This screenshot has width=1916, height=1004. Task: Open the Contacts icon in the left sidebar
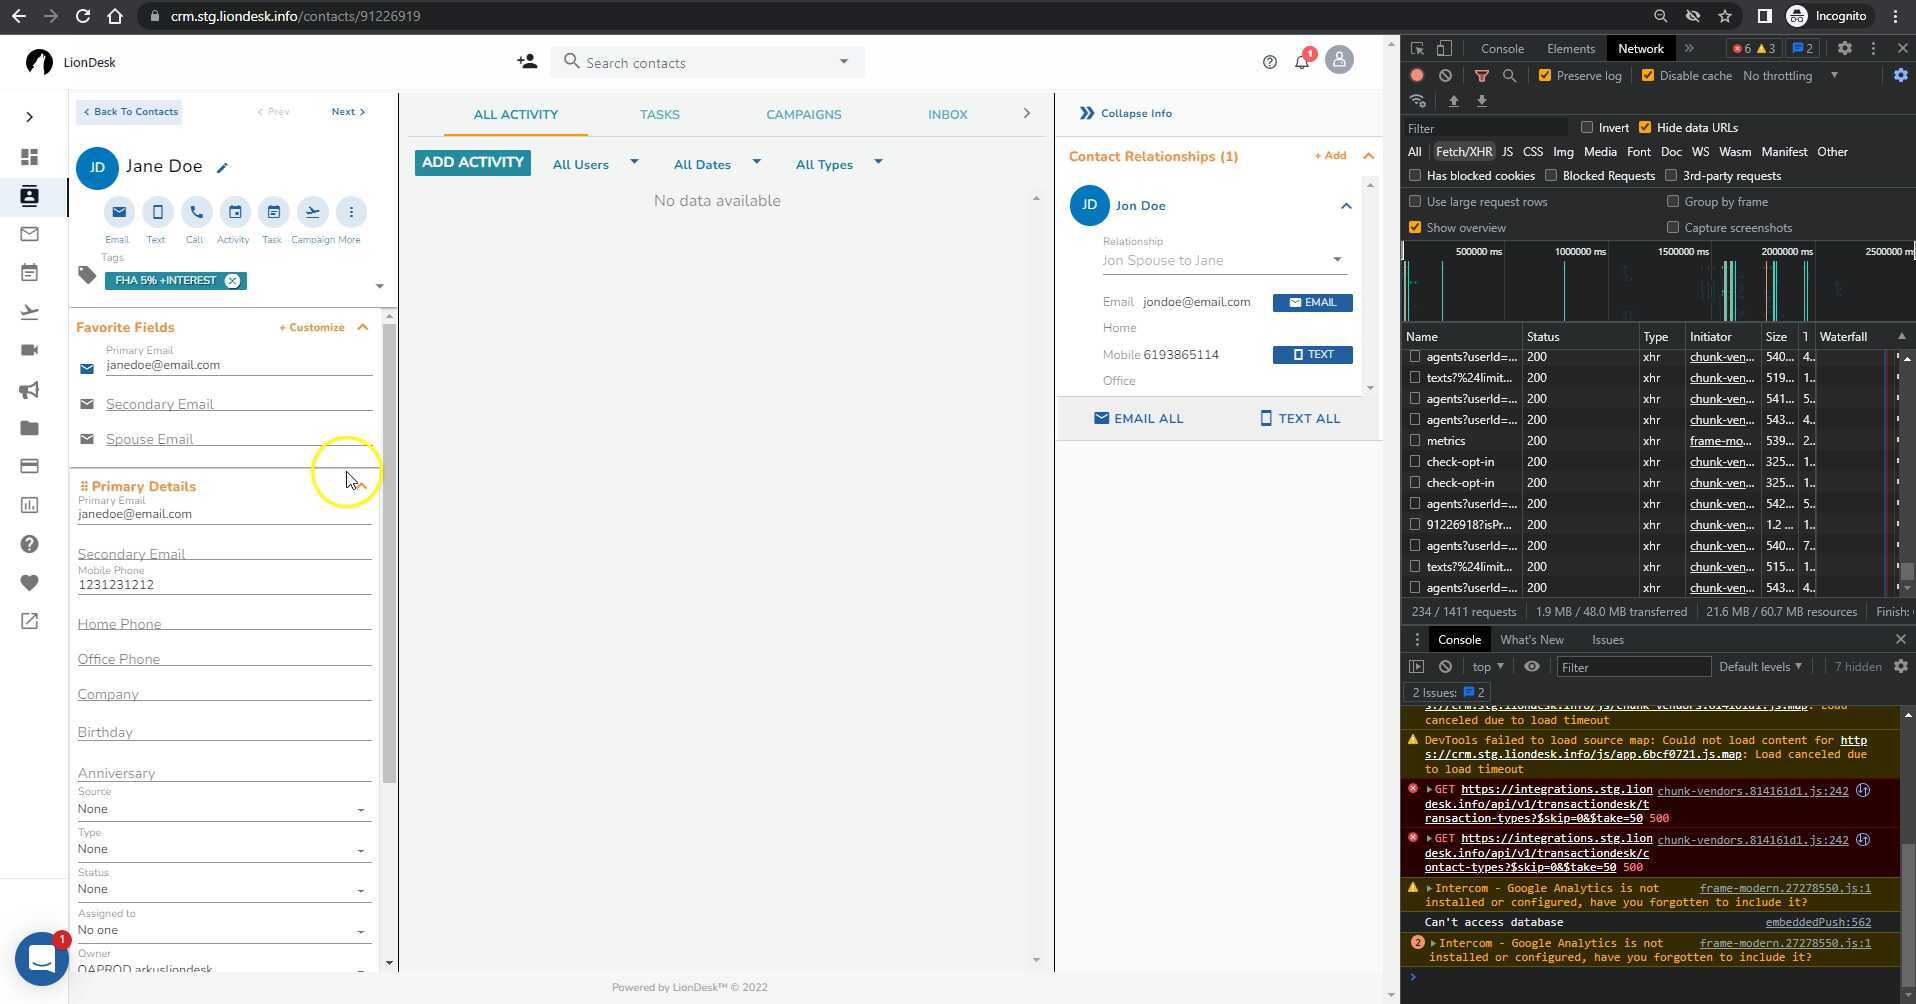point(29,196)
